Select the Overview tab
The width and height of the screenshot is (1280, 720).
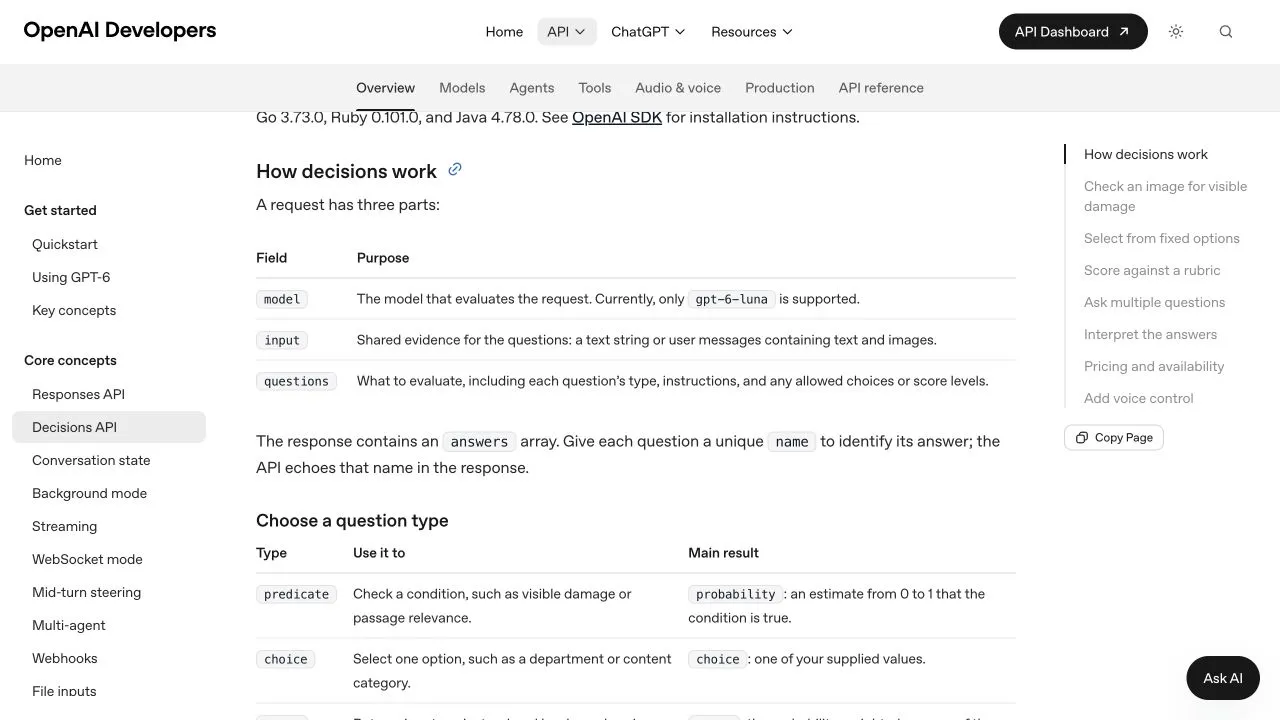coord(385,88)
